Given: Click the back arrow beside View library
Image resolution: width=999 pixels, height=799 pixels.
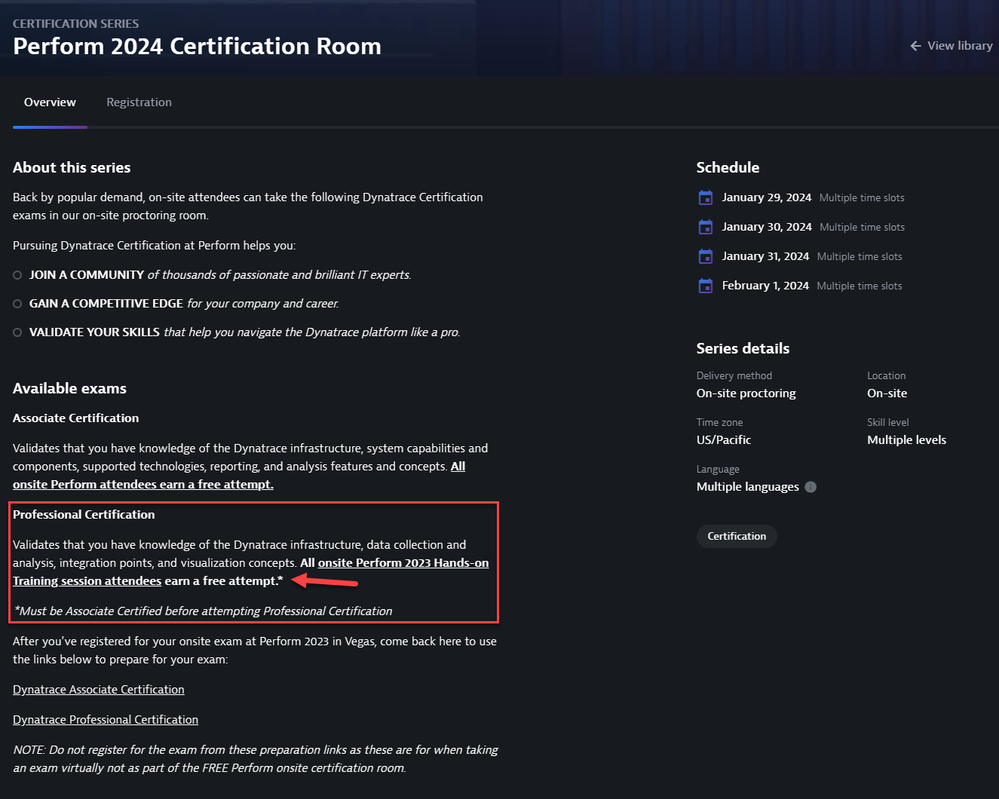Looking at the screenshot, I should pos(915,46).
